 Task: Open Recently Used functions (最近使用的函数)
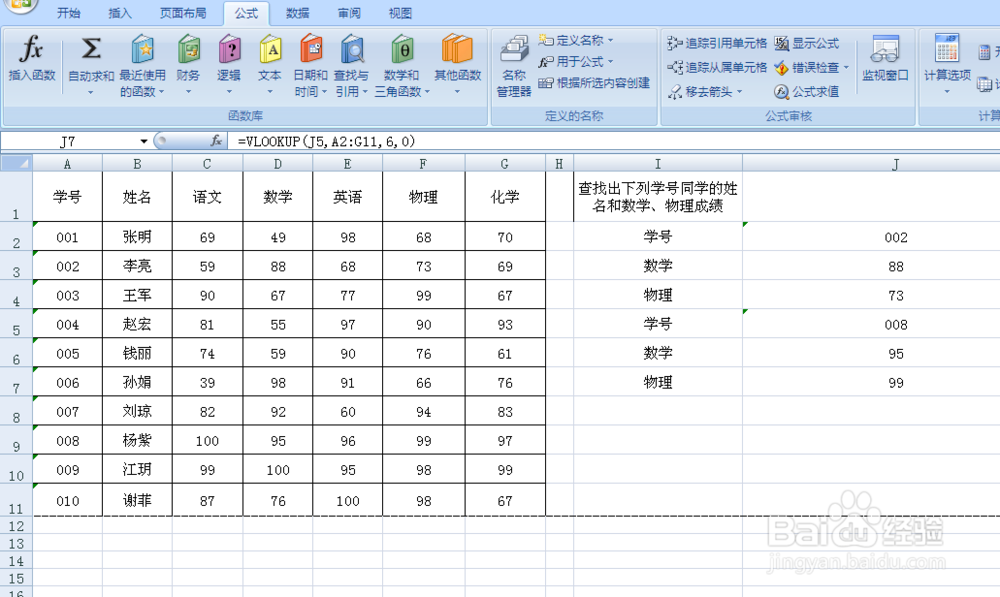[142, 66]
